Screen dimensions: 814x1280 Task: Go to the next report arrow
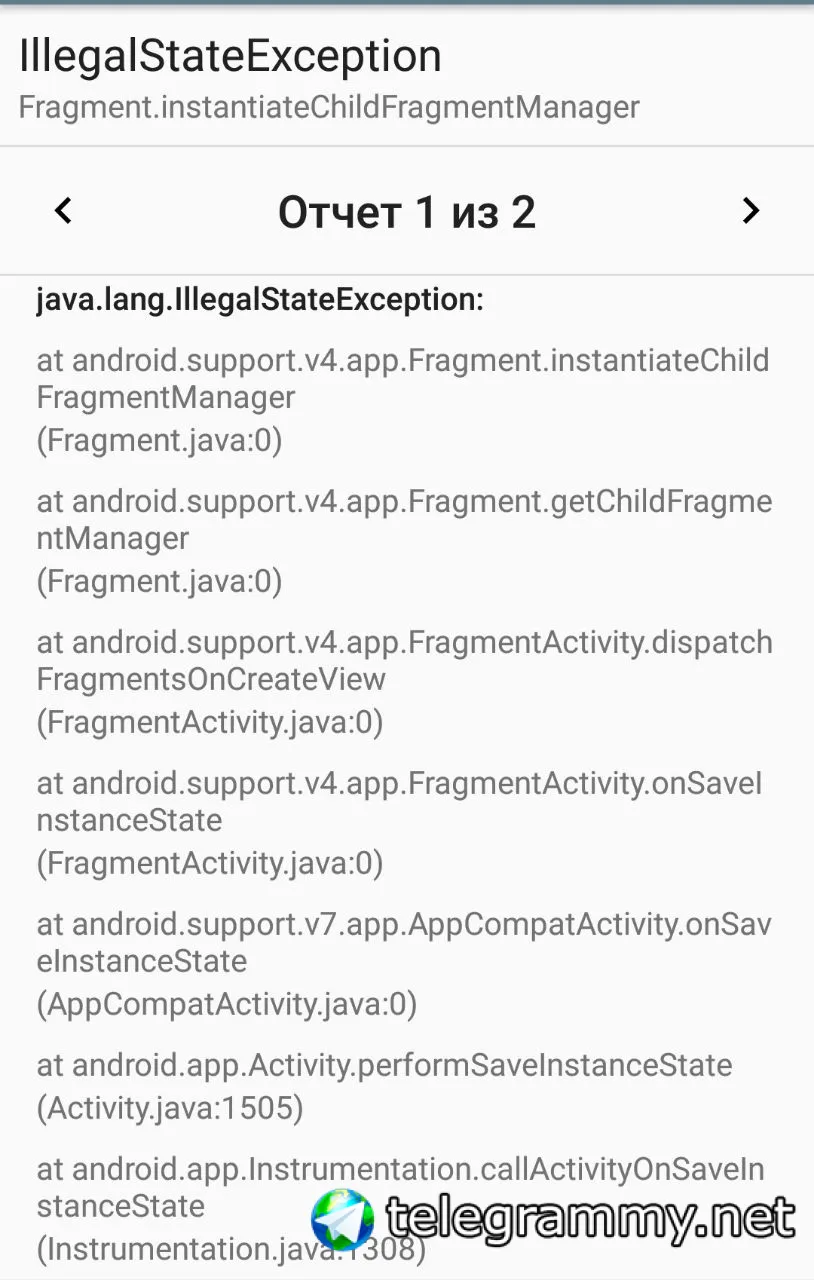pos(750,211)
